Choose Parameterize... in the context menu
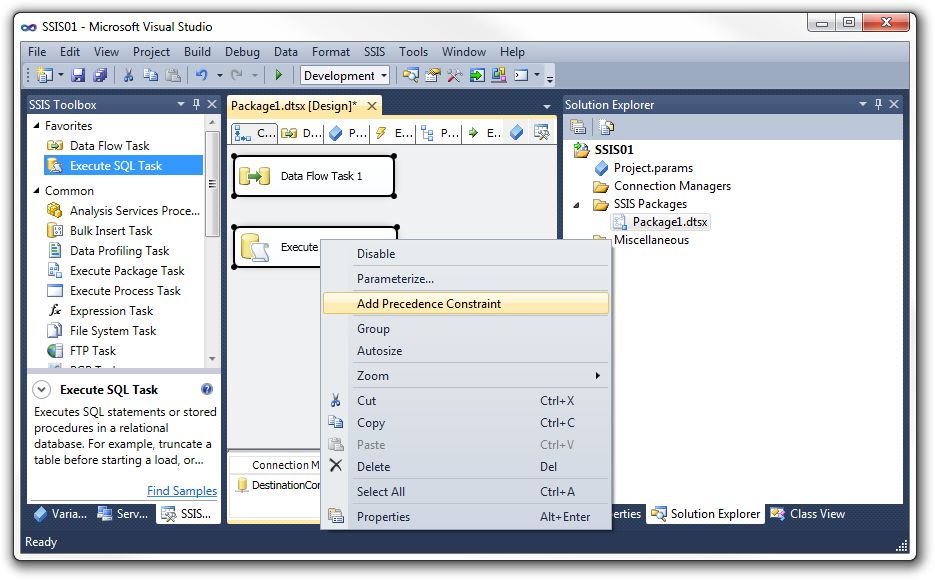This screenshot has width=935, height=580. [x=466, y=278]
